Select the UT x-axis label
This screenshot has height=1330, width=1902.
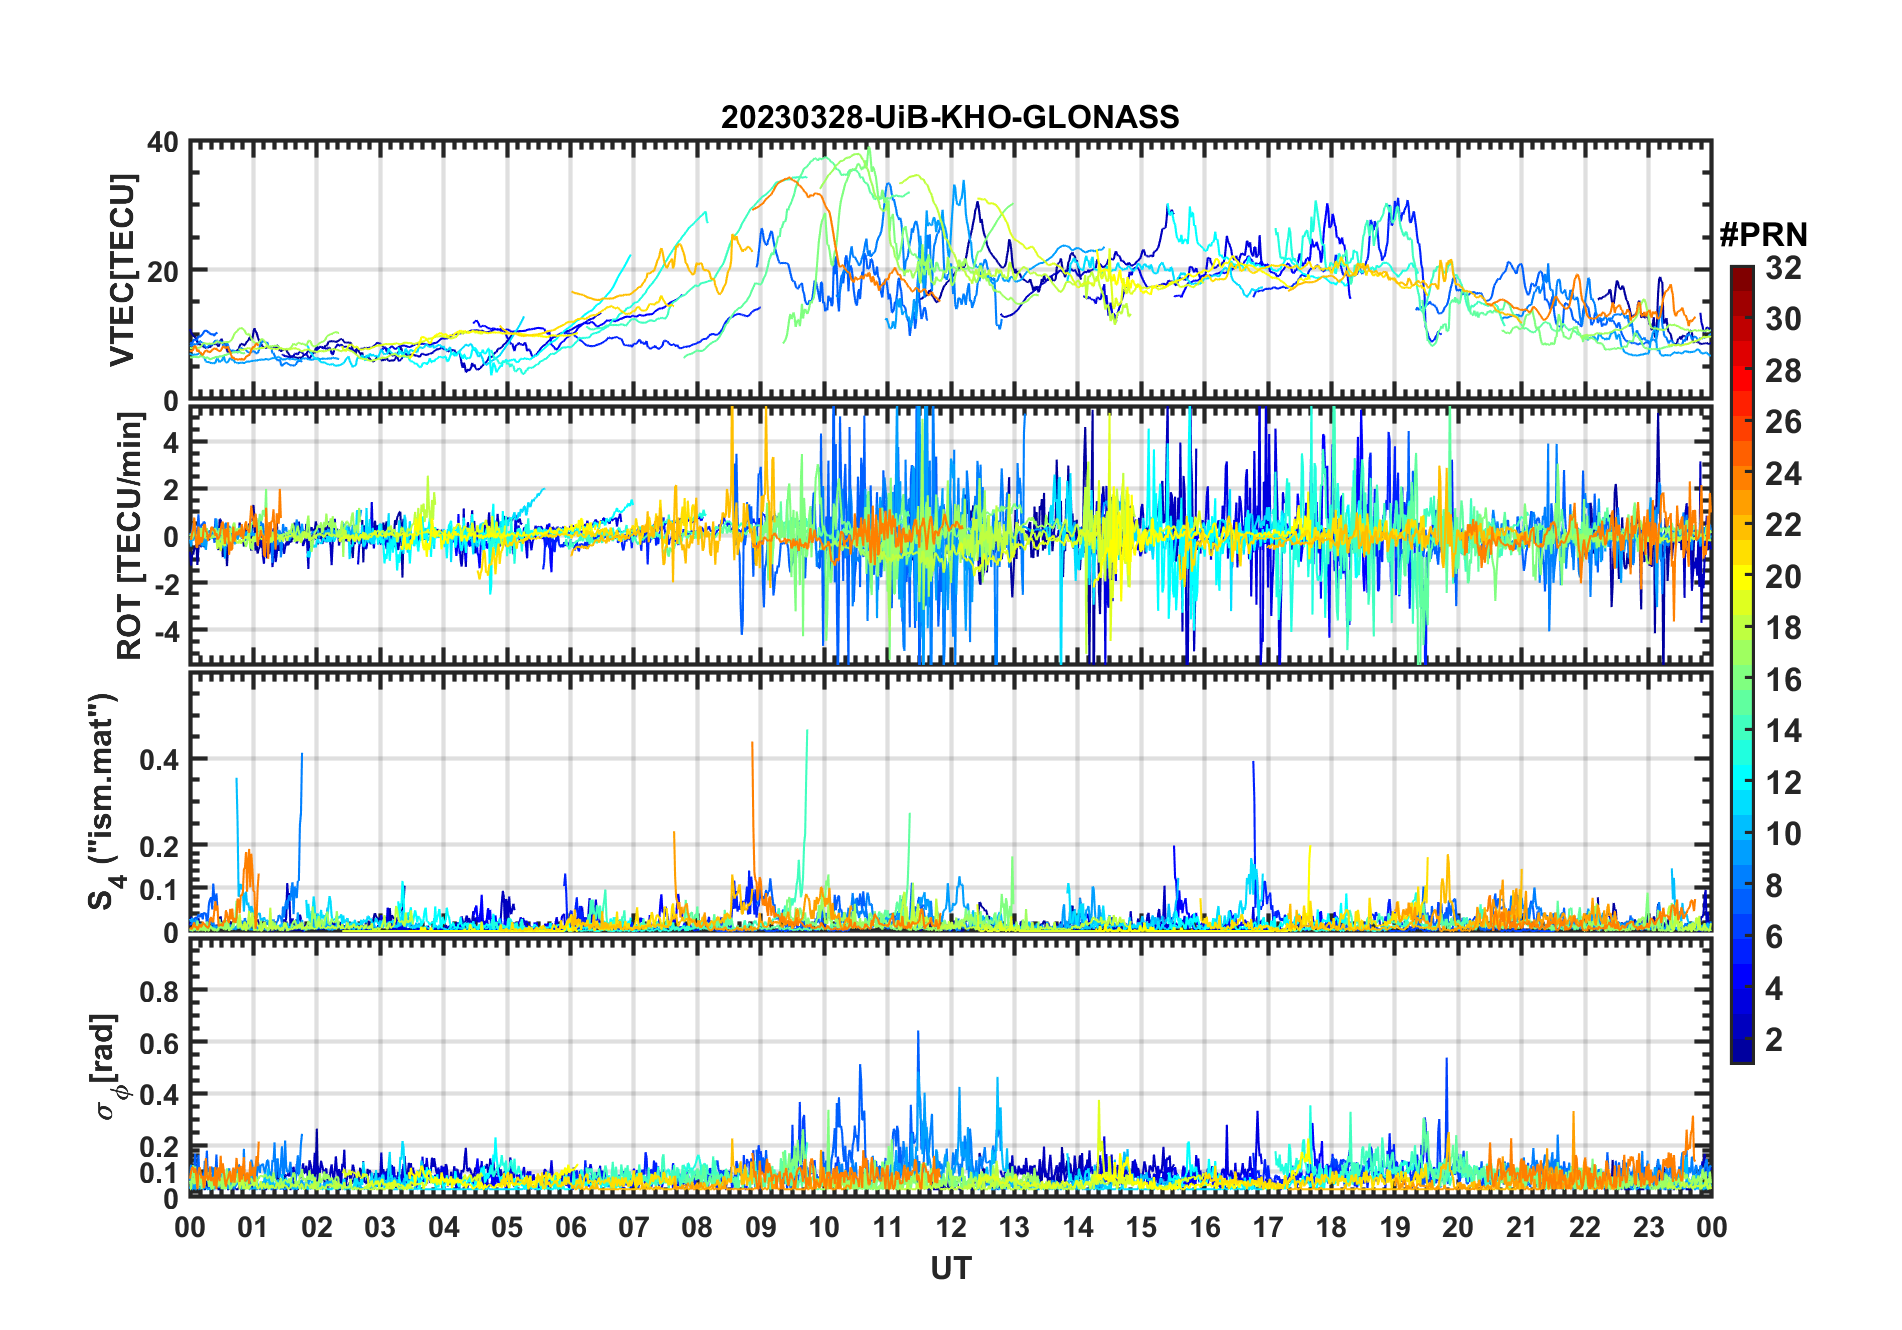[x=951, y=1268]
